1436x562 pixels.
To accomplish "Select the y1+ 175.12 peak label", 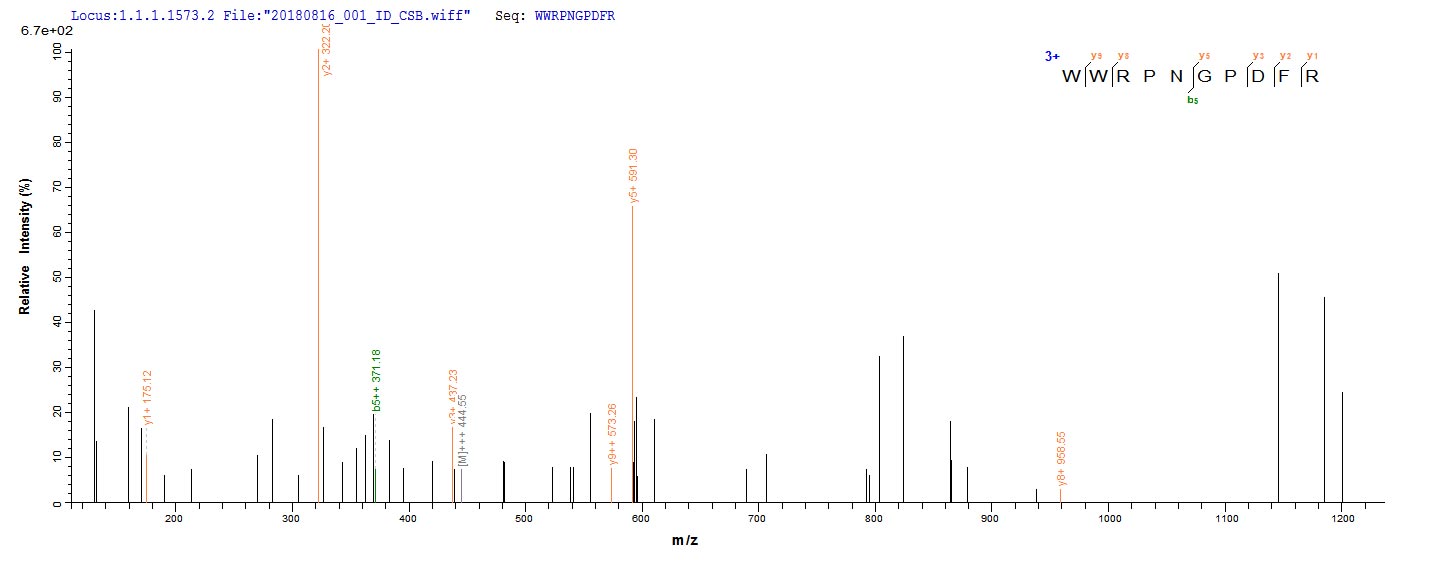I will [148, 398].
